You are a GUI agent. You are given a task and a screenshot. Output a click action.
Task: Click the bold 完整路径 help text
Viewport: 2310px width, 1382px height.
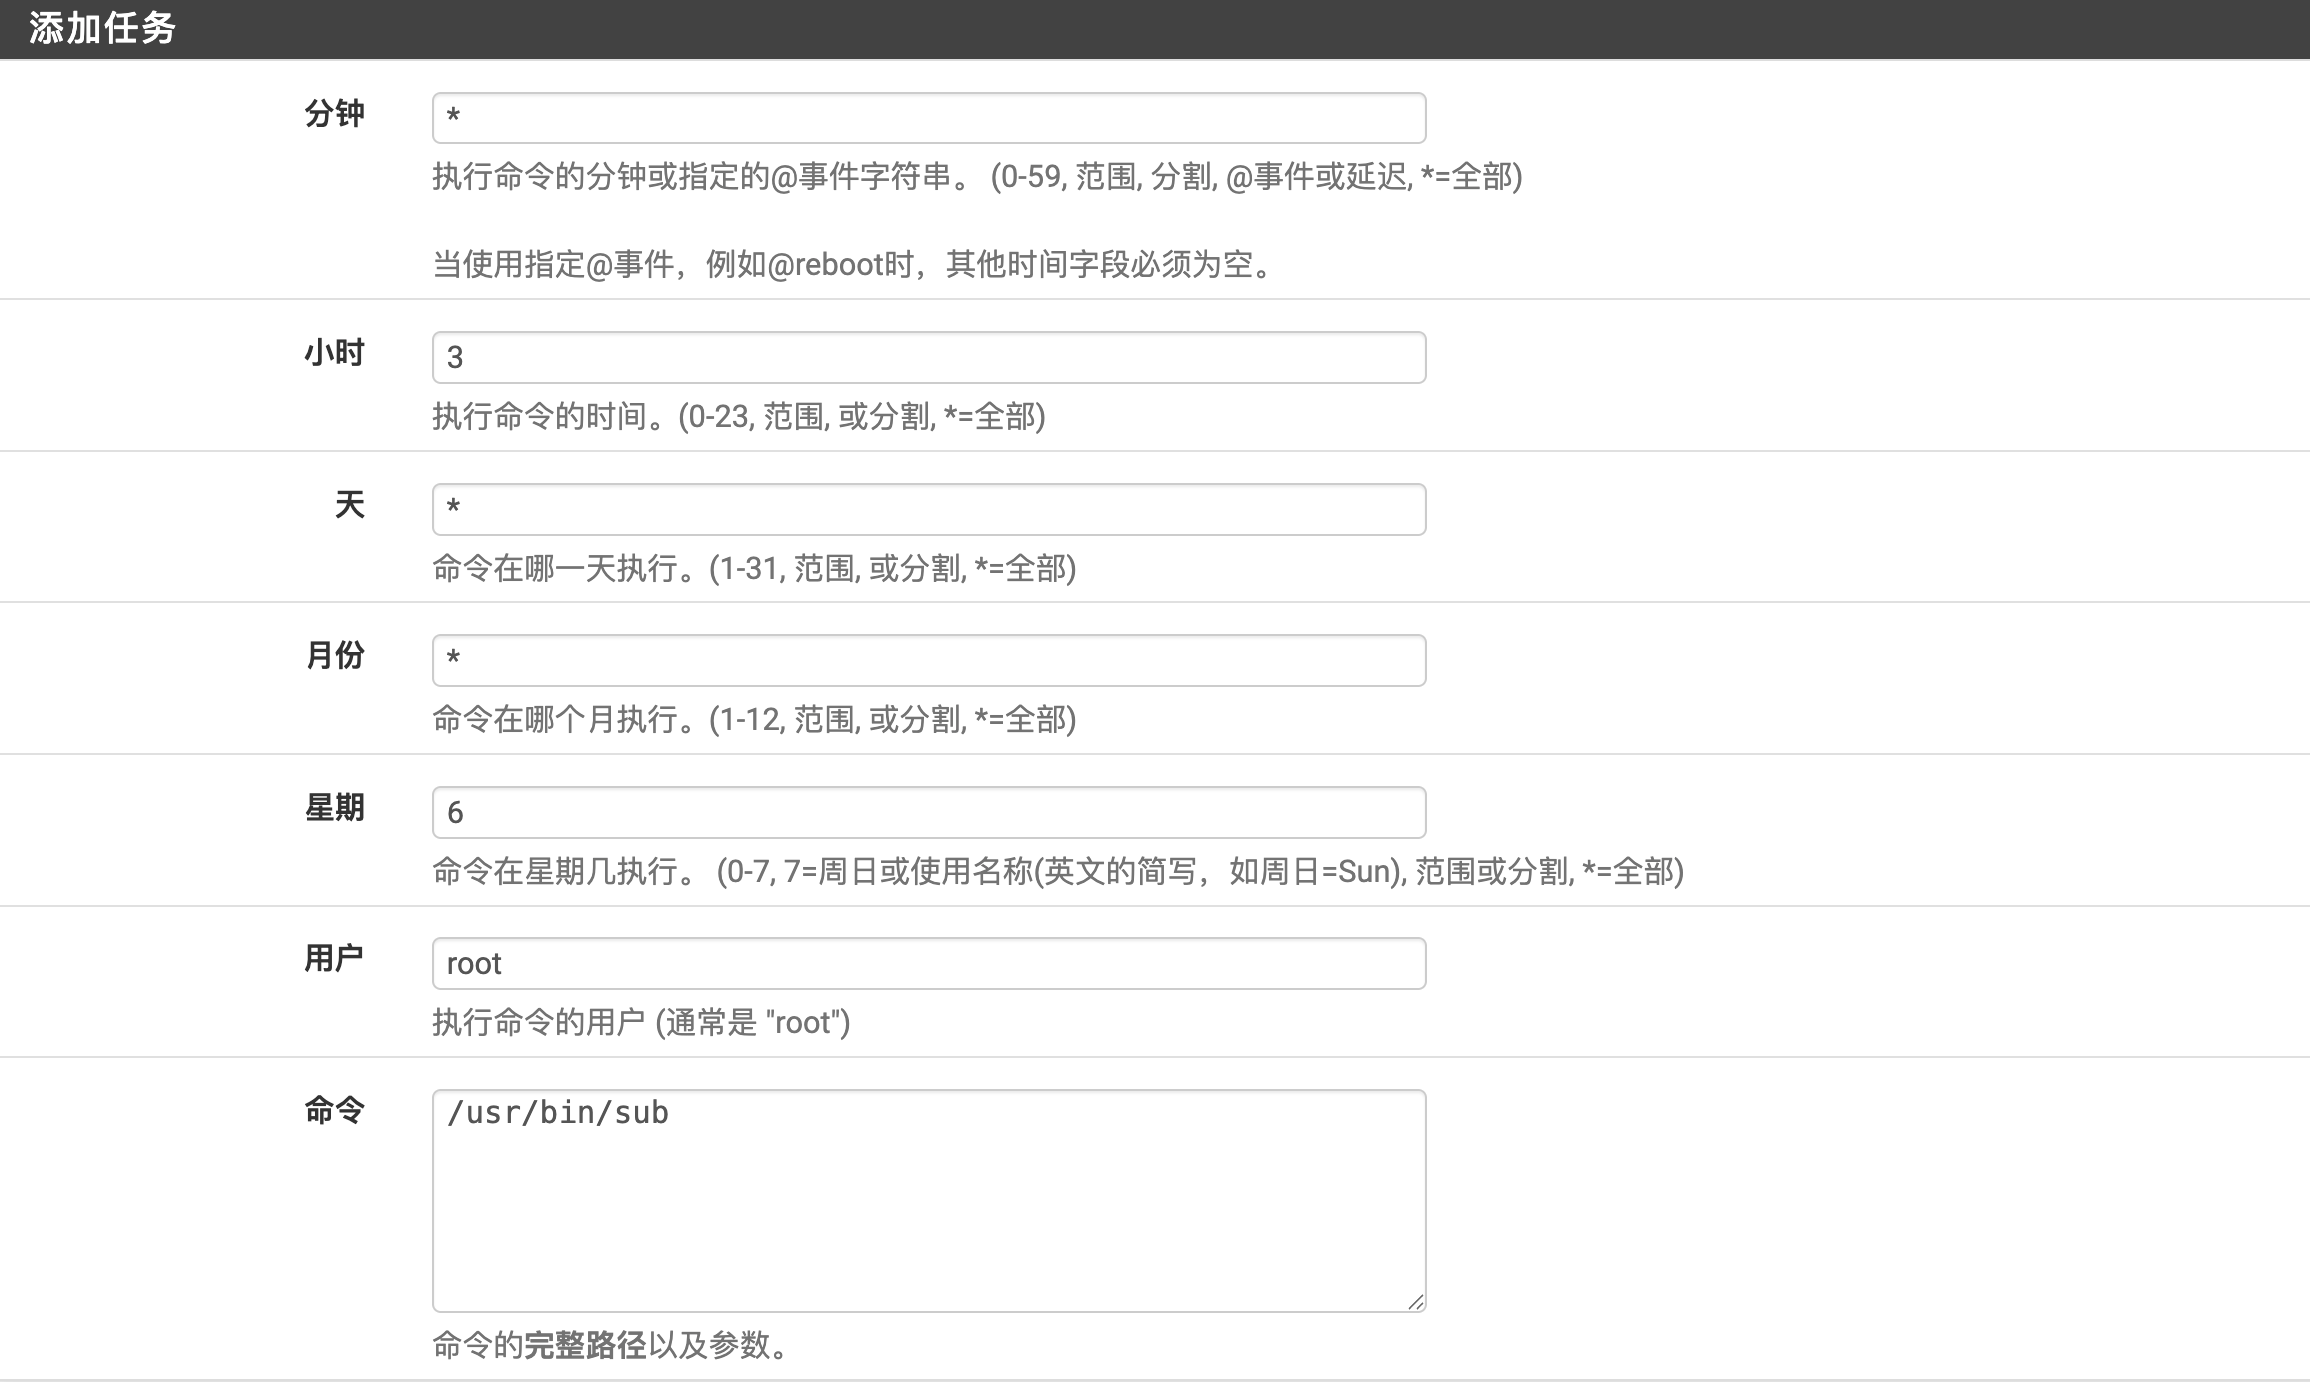tap(585, 1346)
